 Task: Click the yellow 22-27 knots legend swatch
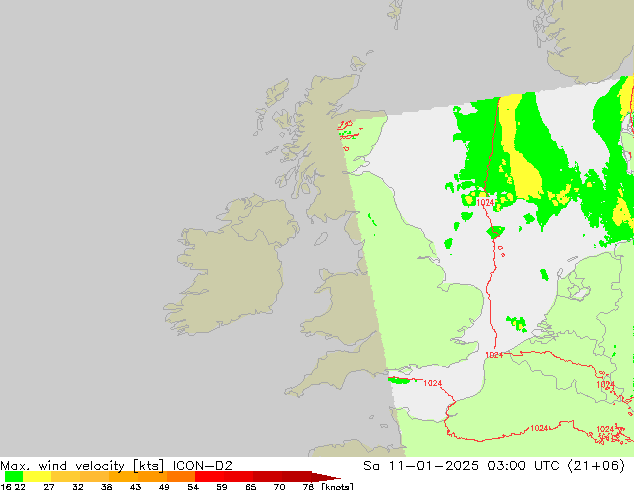tap(37, 476)
